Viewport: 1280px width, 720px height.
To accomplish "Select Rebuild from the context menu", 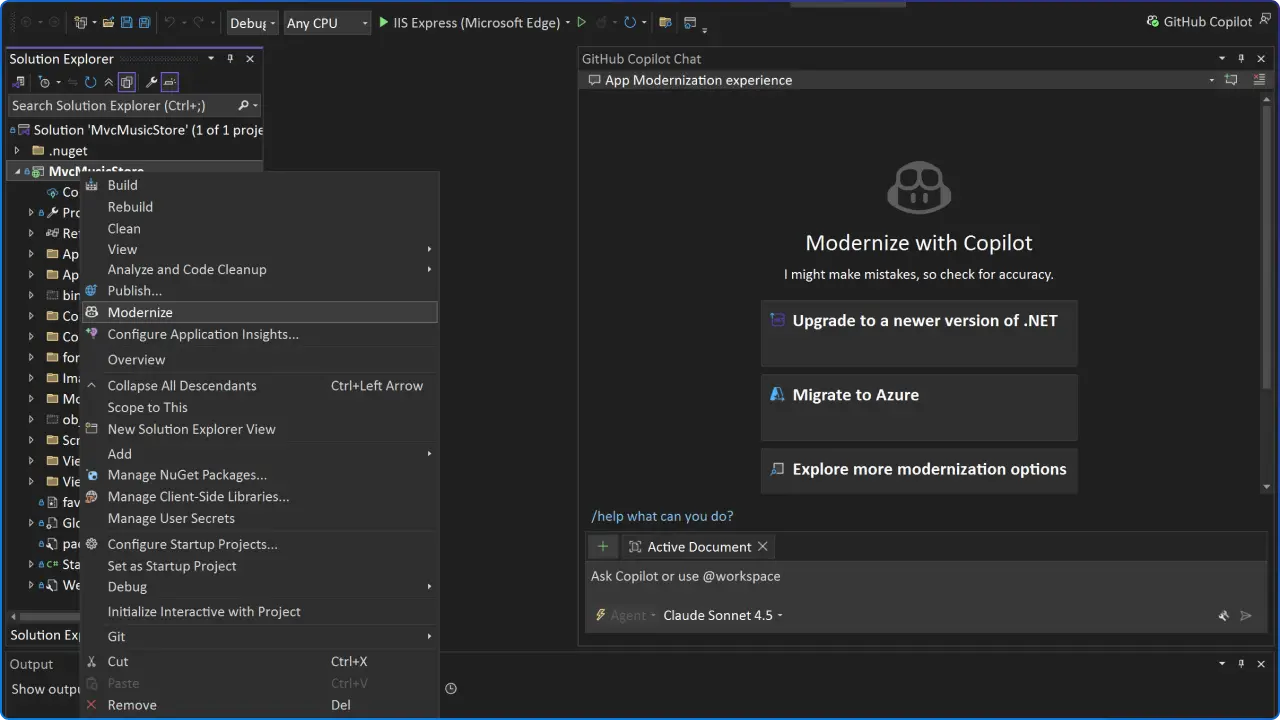I will (x=260, y=207).
